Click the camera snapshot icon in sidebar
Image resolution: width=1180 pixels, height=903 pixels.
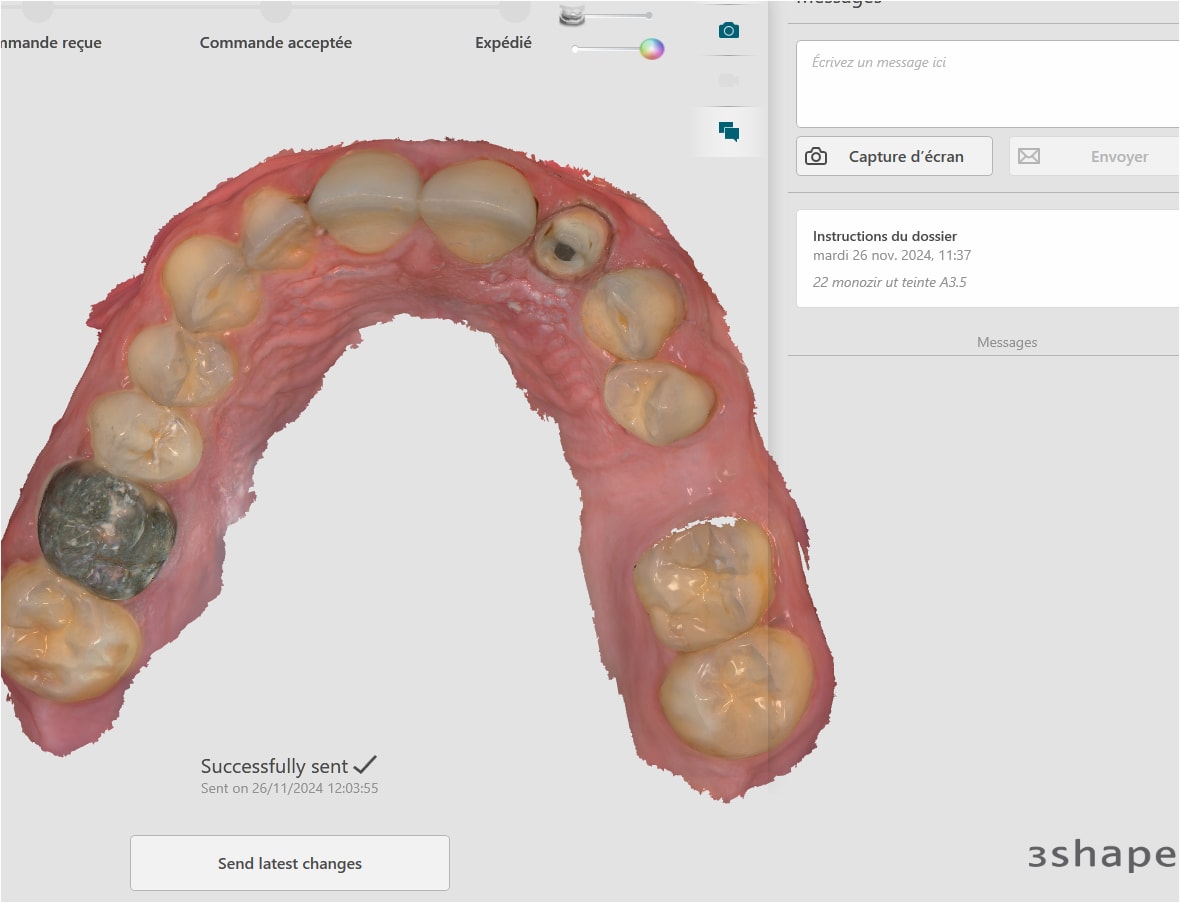[x=729, y=31]
